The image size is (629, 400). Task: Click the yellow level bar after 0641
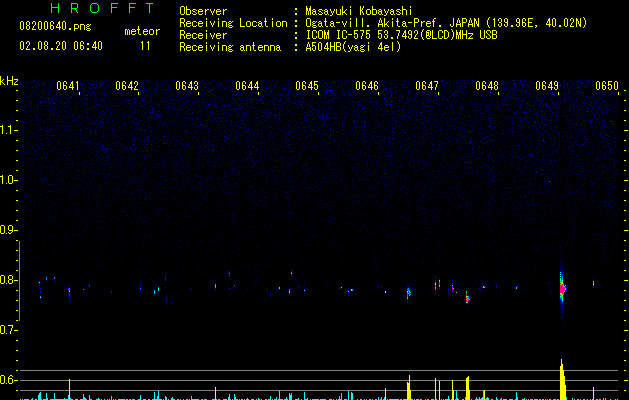(x=69, y=389)
